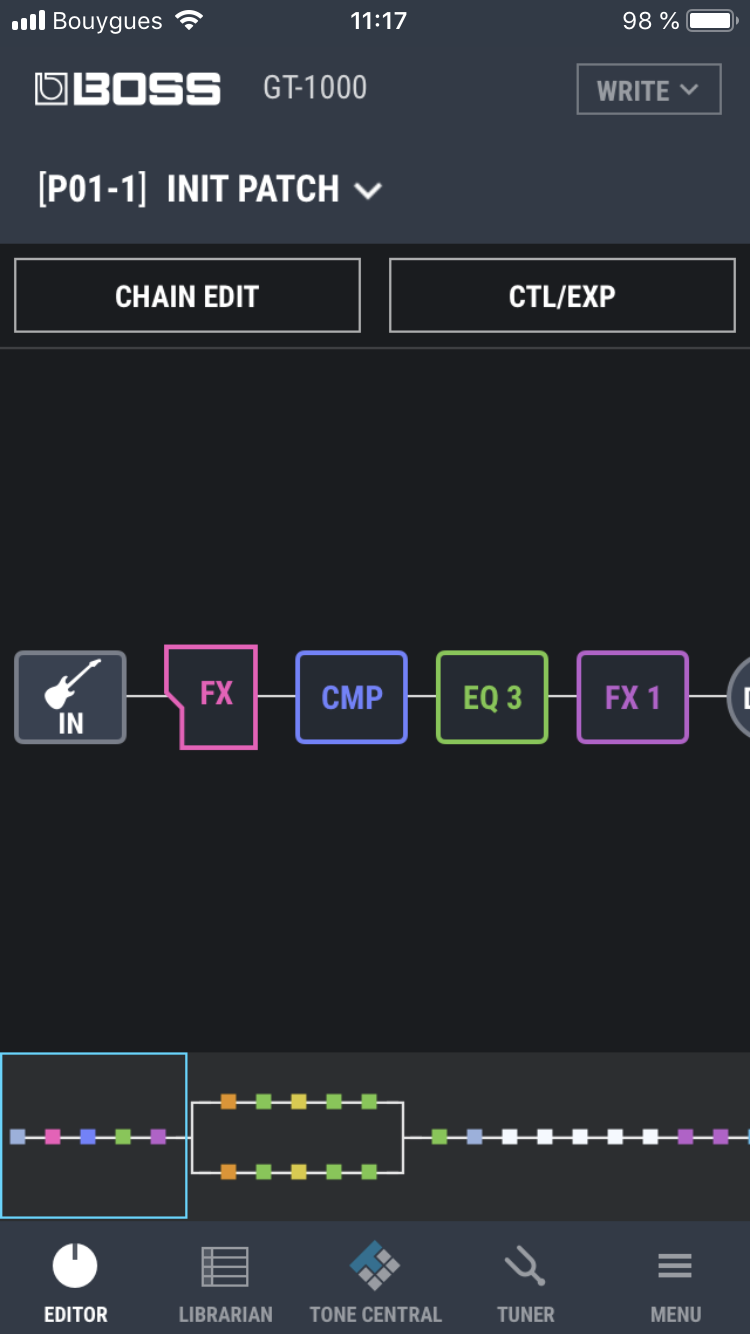Open the Tuner tab
Viewport: 750px width, 1334px height.
tap(525, 1284)
